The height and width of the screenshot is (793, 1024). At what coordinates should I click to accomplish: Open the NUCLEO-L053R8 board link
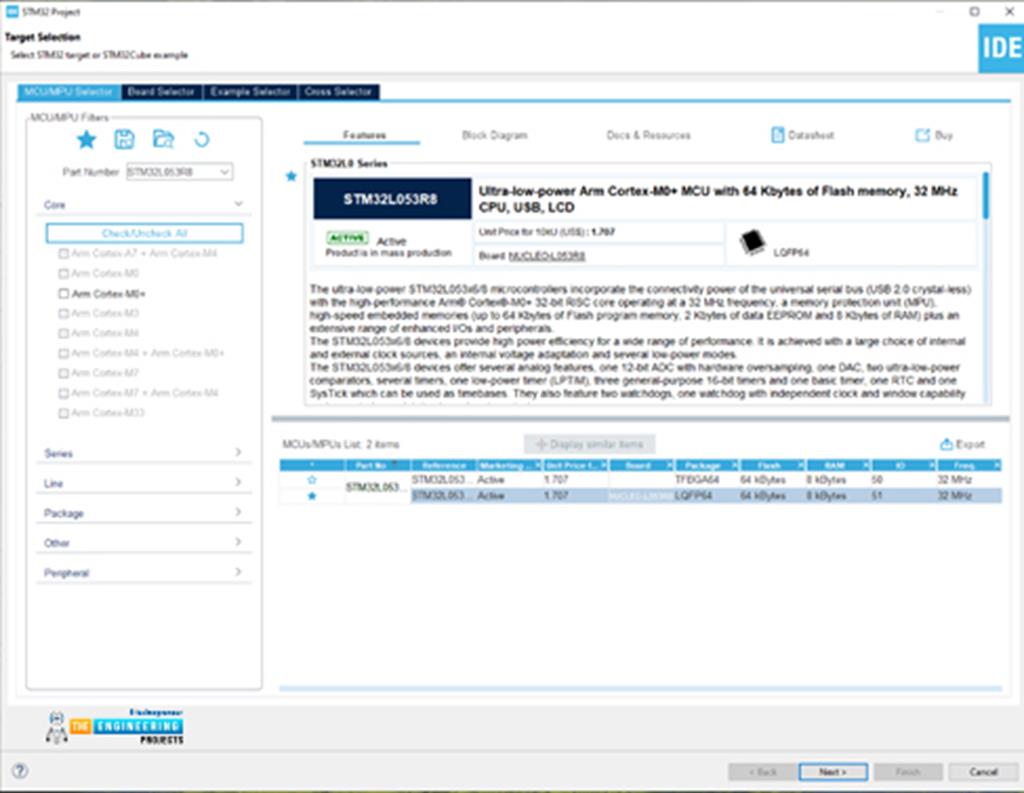click(x=546, y=256)
